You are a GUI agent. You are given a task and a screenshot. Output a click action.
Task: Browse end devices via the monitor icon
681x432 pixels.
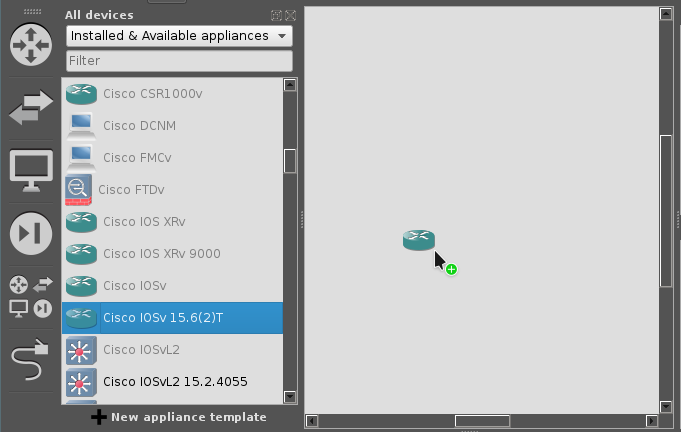click(31, 170)
